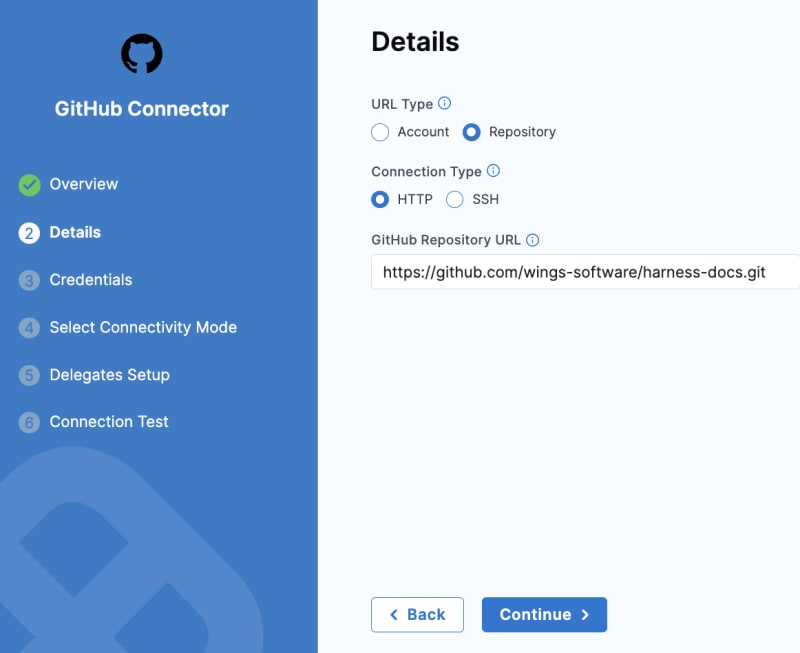
Task: Go to the Delegates Setup step
Action: click(x=110, y=375)
